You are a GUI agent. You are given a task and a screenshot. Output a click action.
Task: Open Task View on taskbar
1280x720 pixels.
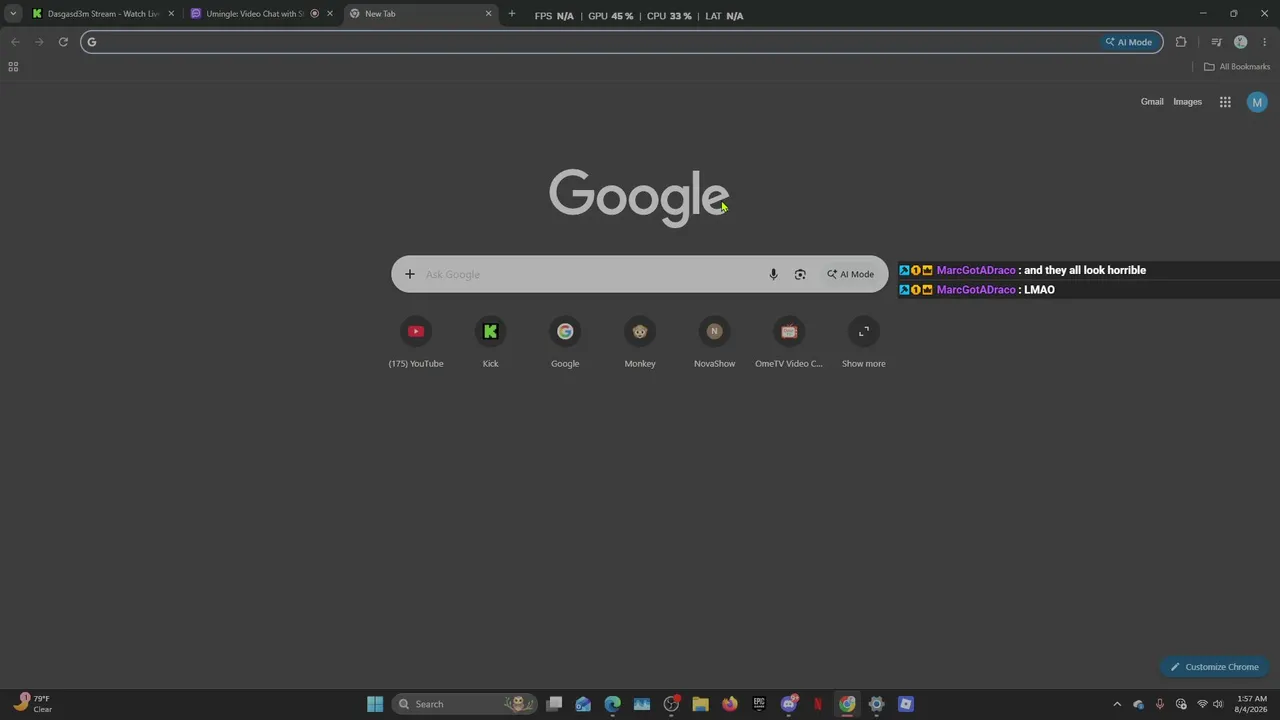pos(554,704)
